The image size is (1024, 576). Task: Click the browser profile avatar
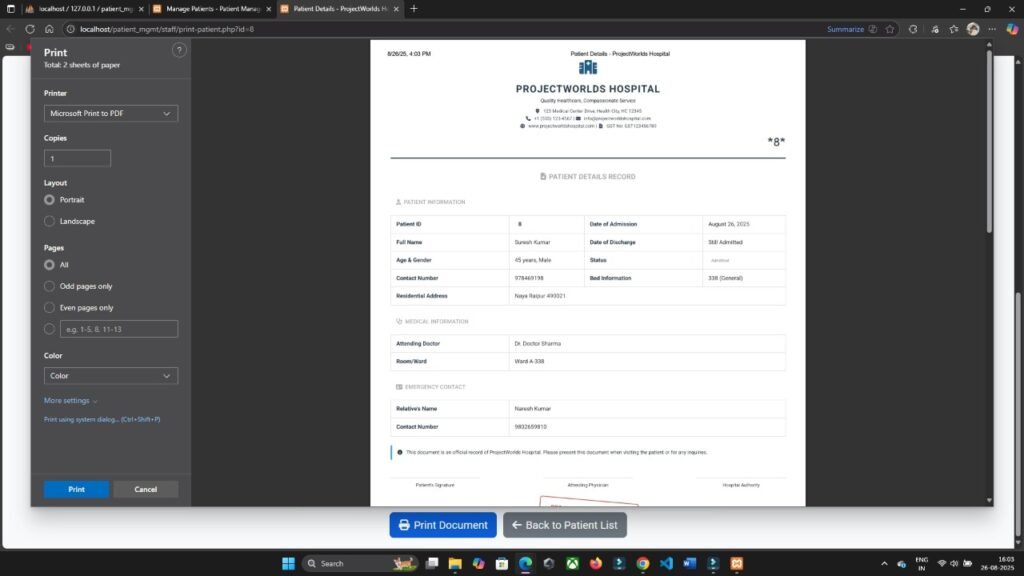click(x=972, y=29)
